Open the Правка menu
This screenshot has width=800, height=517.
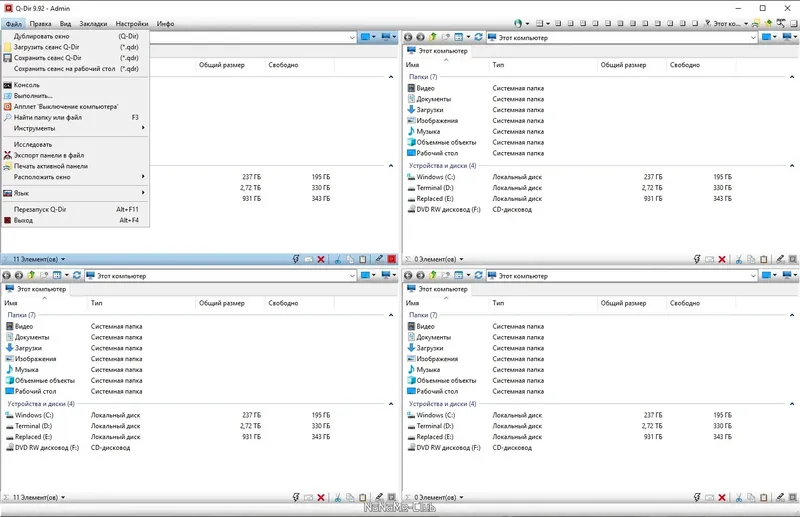click(40, 23)
